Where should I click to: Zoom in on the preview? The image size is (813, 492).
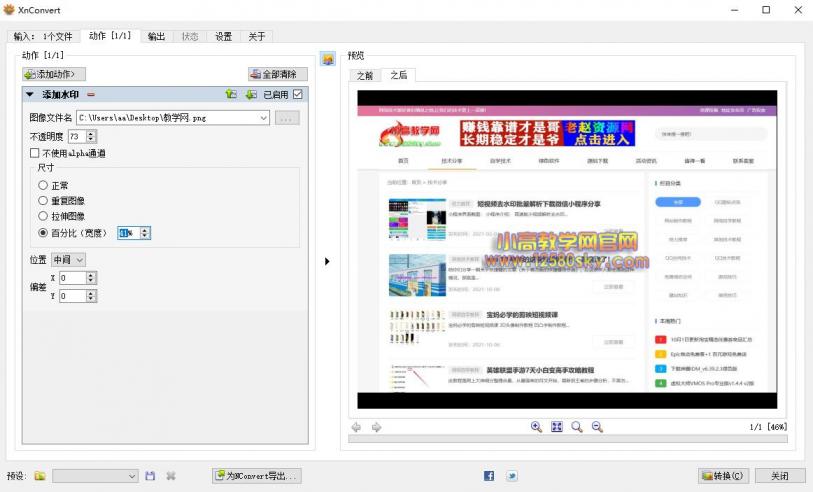pyautogui.click(x=536, y=427)
